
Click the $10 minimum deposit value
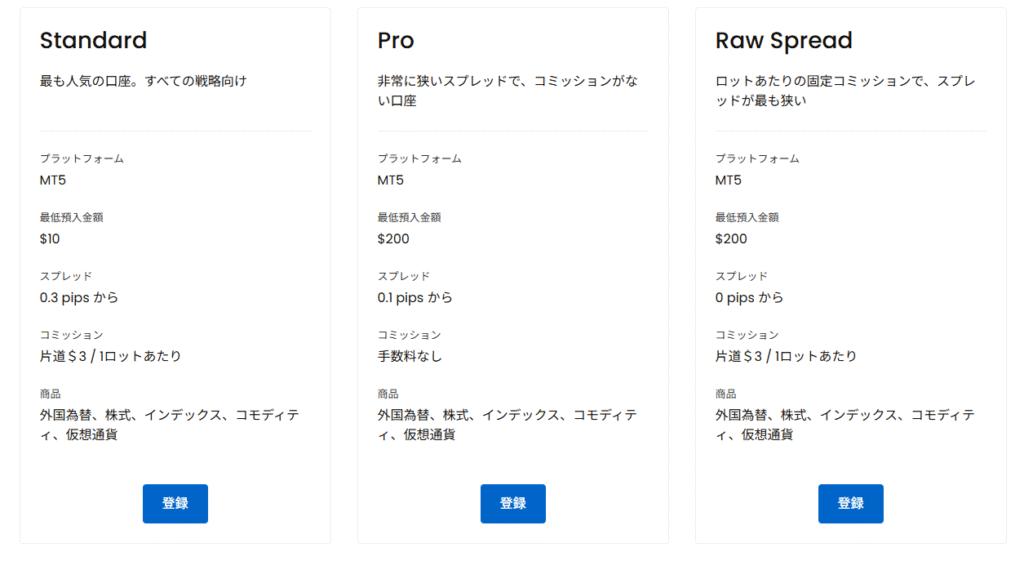(50, 239)
